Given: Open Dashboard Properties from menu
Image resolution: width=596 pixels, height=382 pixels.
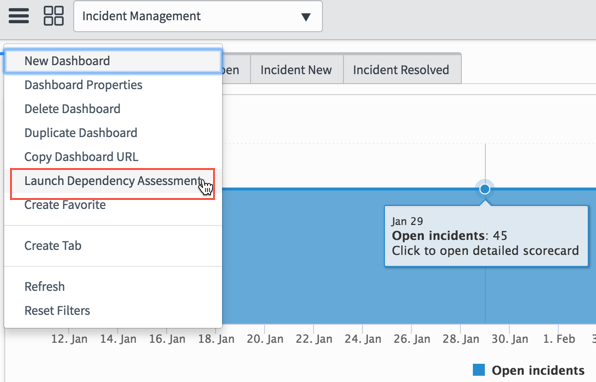Looking at the screenshot, I should [113, 85].
